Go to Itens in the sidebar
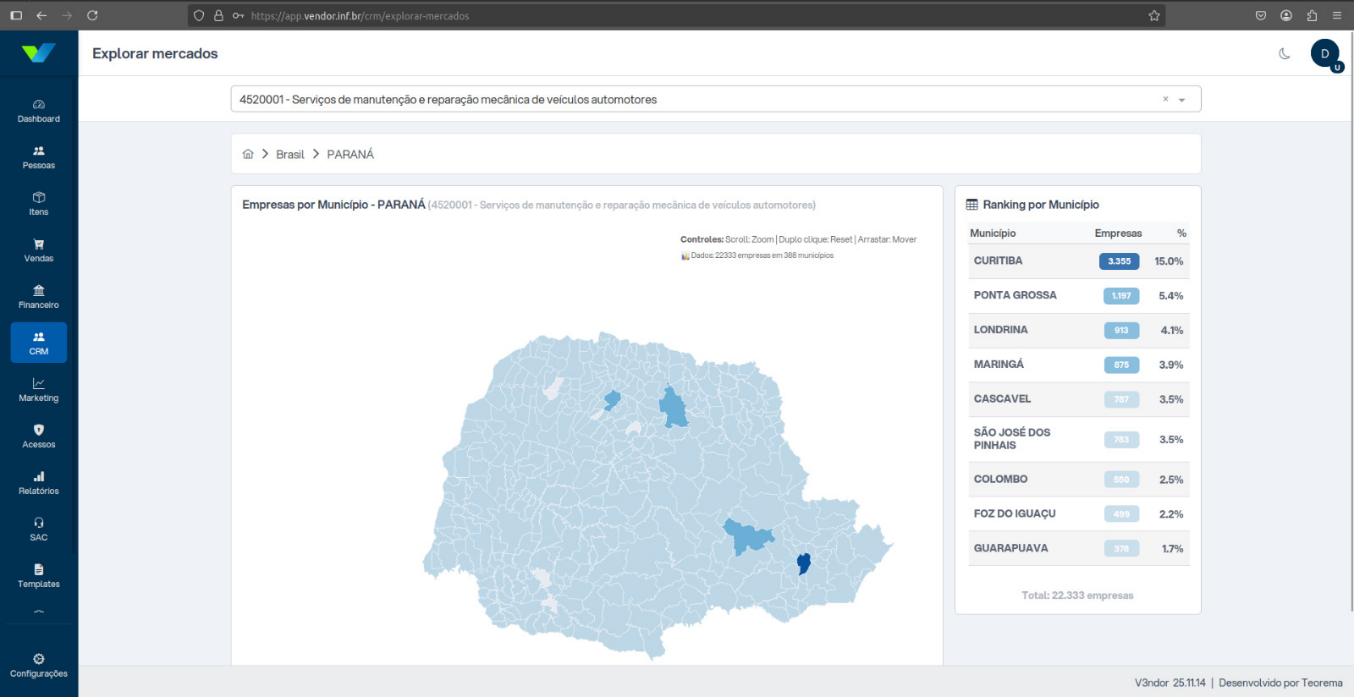The image size is (1354, 697). tap(39, 204)
